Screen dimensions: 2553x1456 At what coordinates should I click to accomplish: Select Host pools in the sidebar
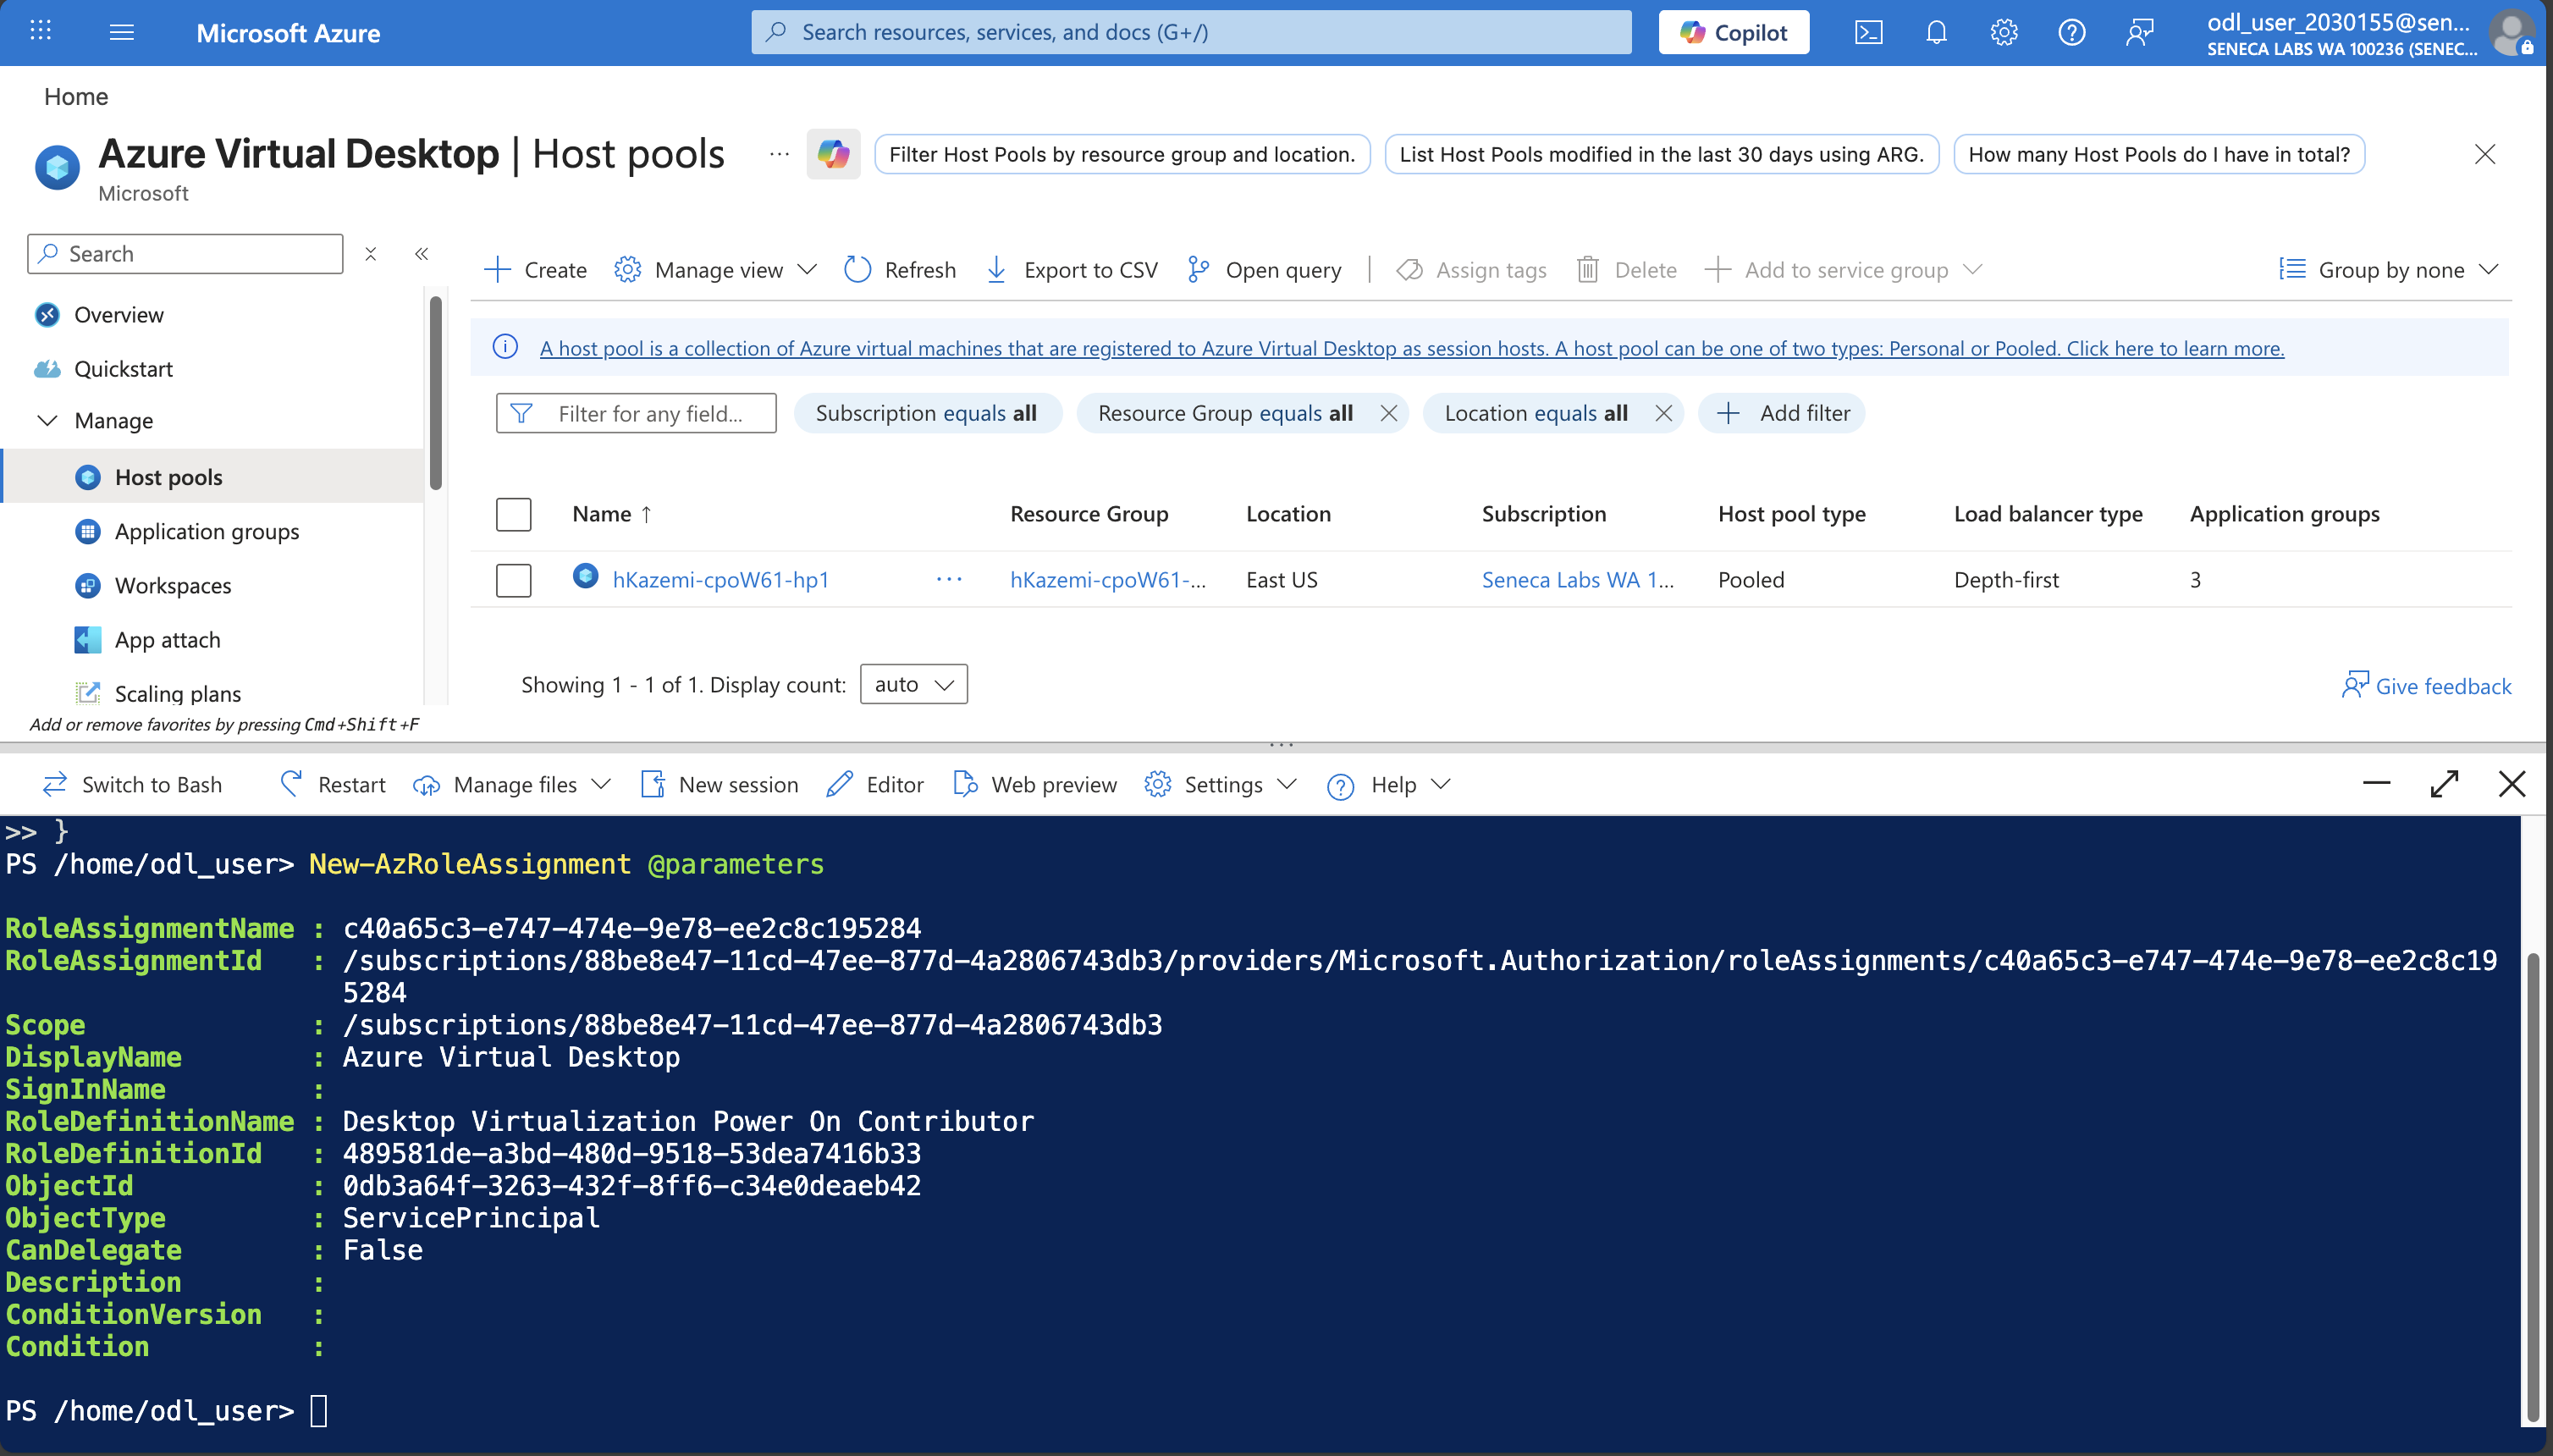pyautogui.click(x=212, y=477)
